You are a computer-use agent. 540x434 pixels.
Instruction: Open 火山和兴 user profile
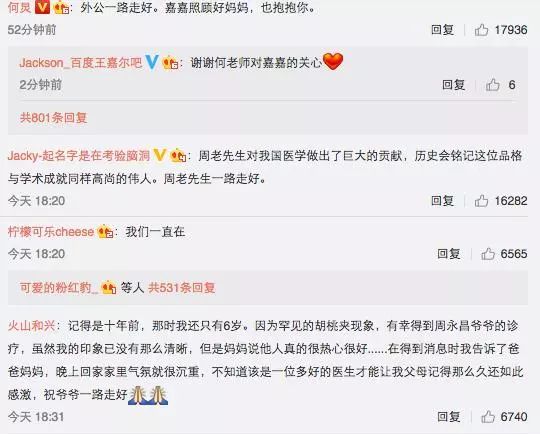tap(31, 326)
